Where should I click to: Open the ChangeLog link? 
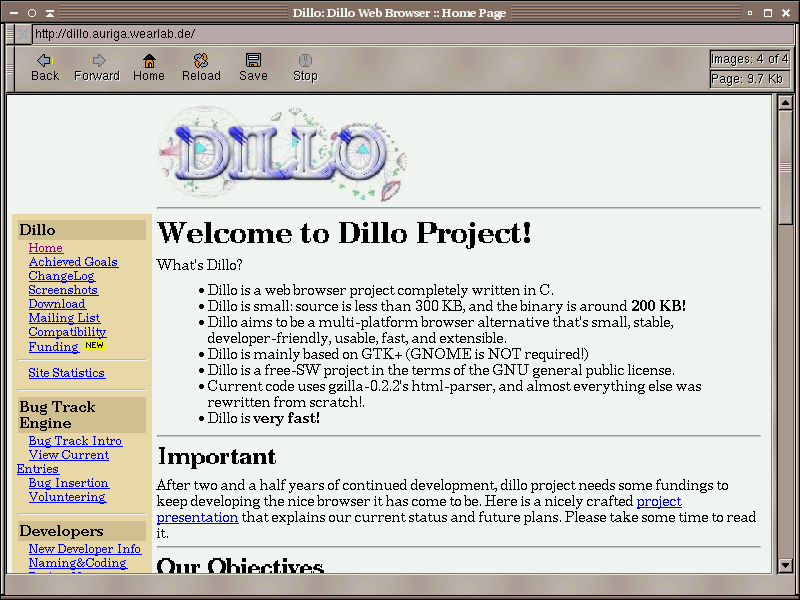point(61,276)
